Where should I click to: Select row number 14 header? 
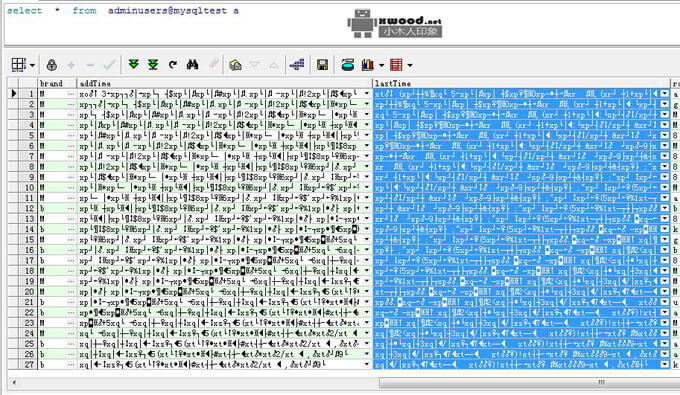tap(28, 229)
